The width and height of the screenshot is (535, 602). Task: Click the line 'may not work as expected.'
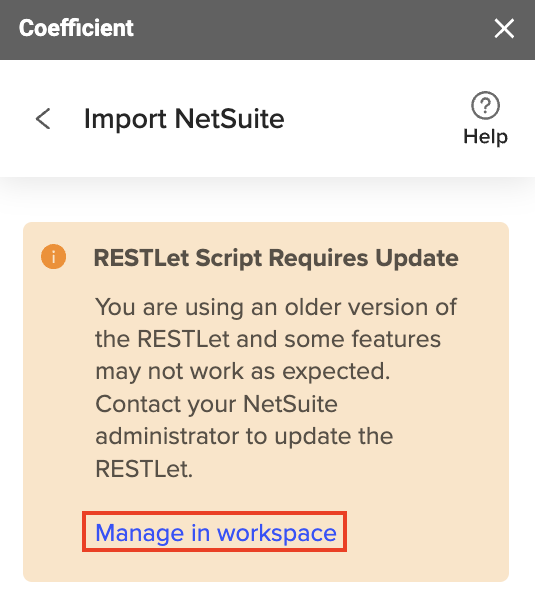pyautogui.click(x=243, y=372)
